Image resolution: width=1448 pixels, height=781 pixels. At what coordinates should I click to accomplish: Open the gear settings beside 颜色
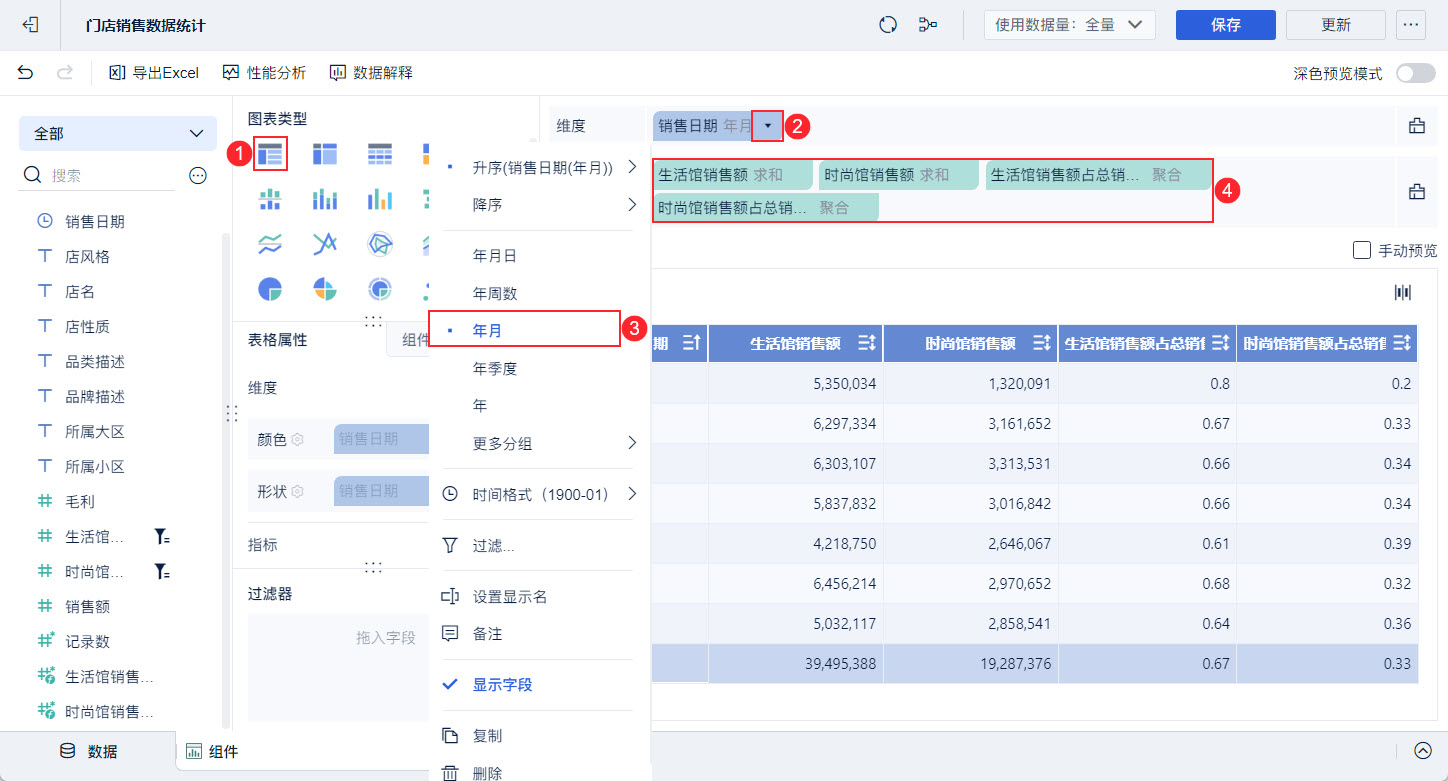297,439
